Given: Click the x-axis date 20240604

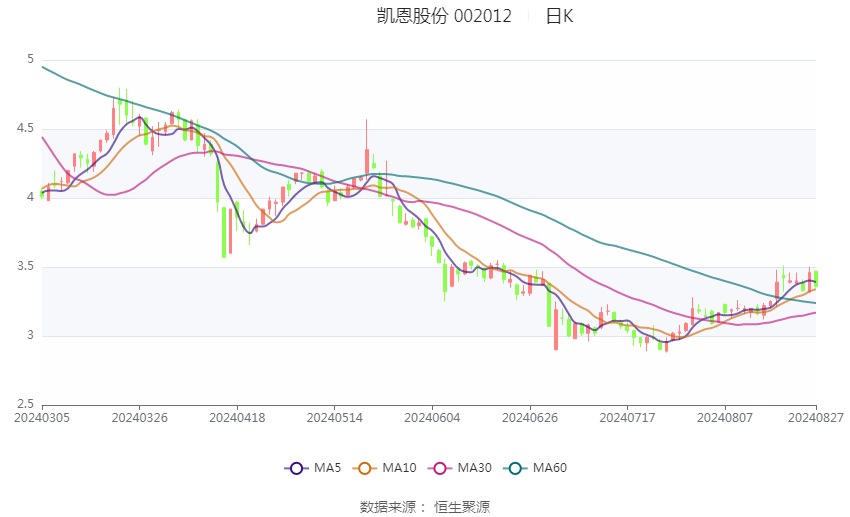Looking at the screenshot, I should click(432, 418).
